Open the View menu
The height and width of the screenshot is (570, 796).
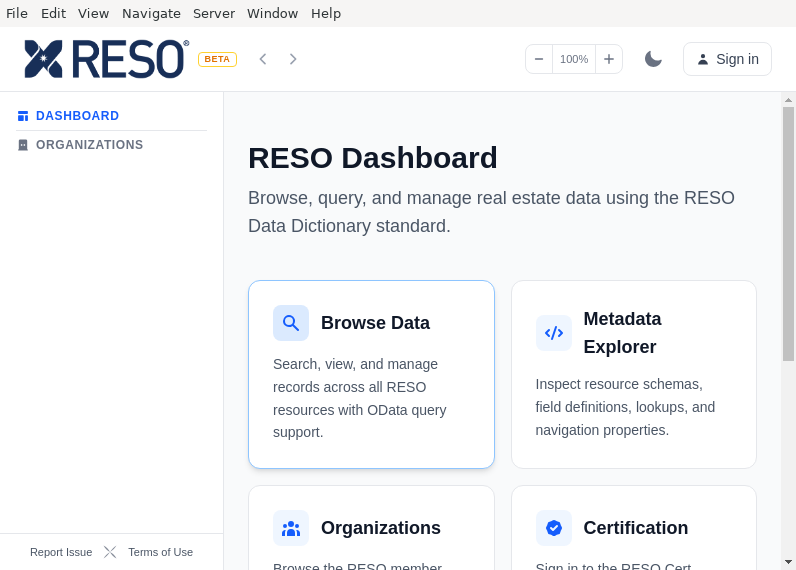(93, 13)
